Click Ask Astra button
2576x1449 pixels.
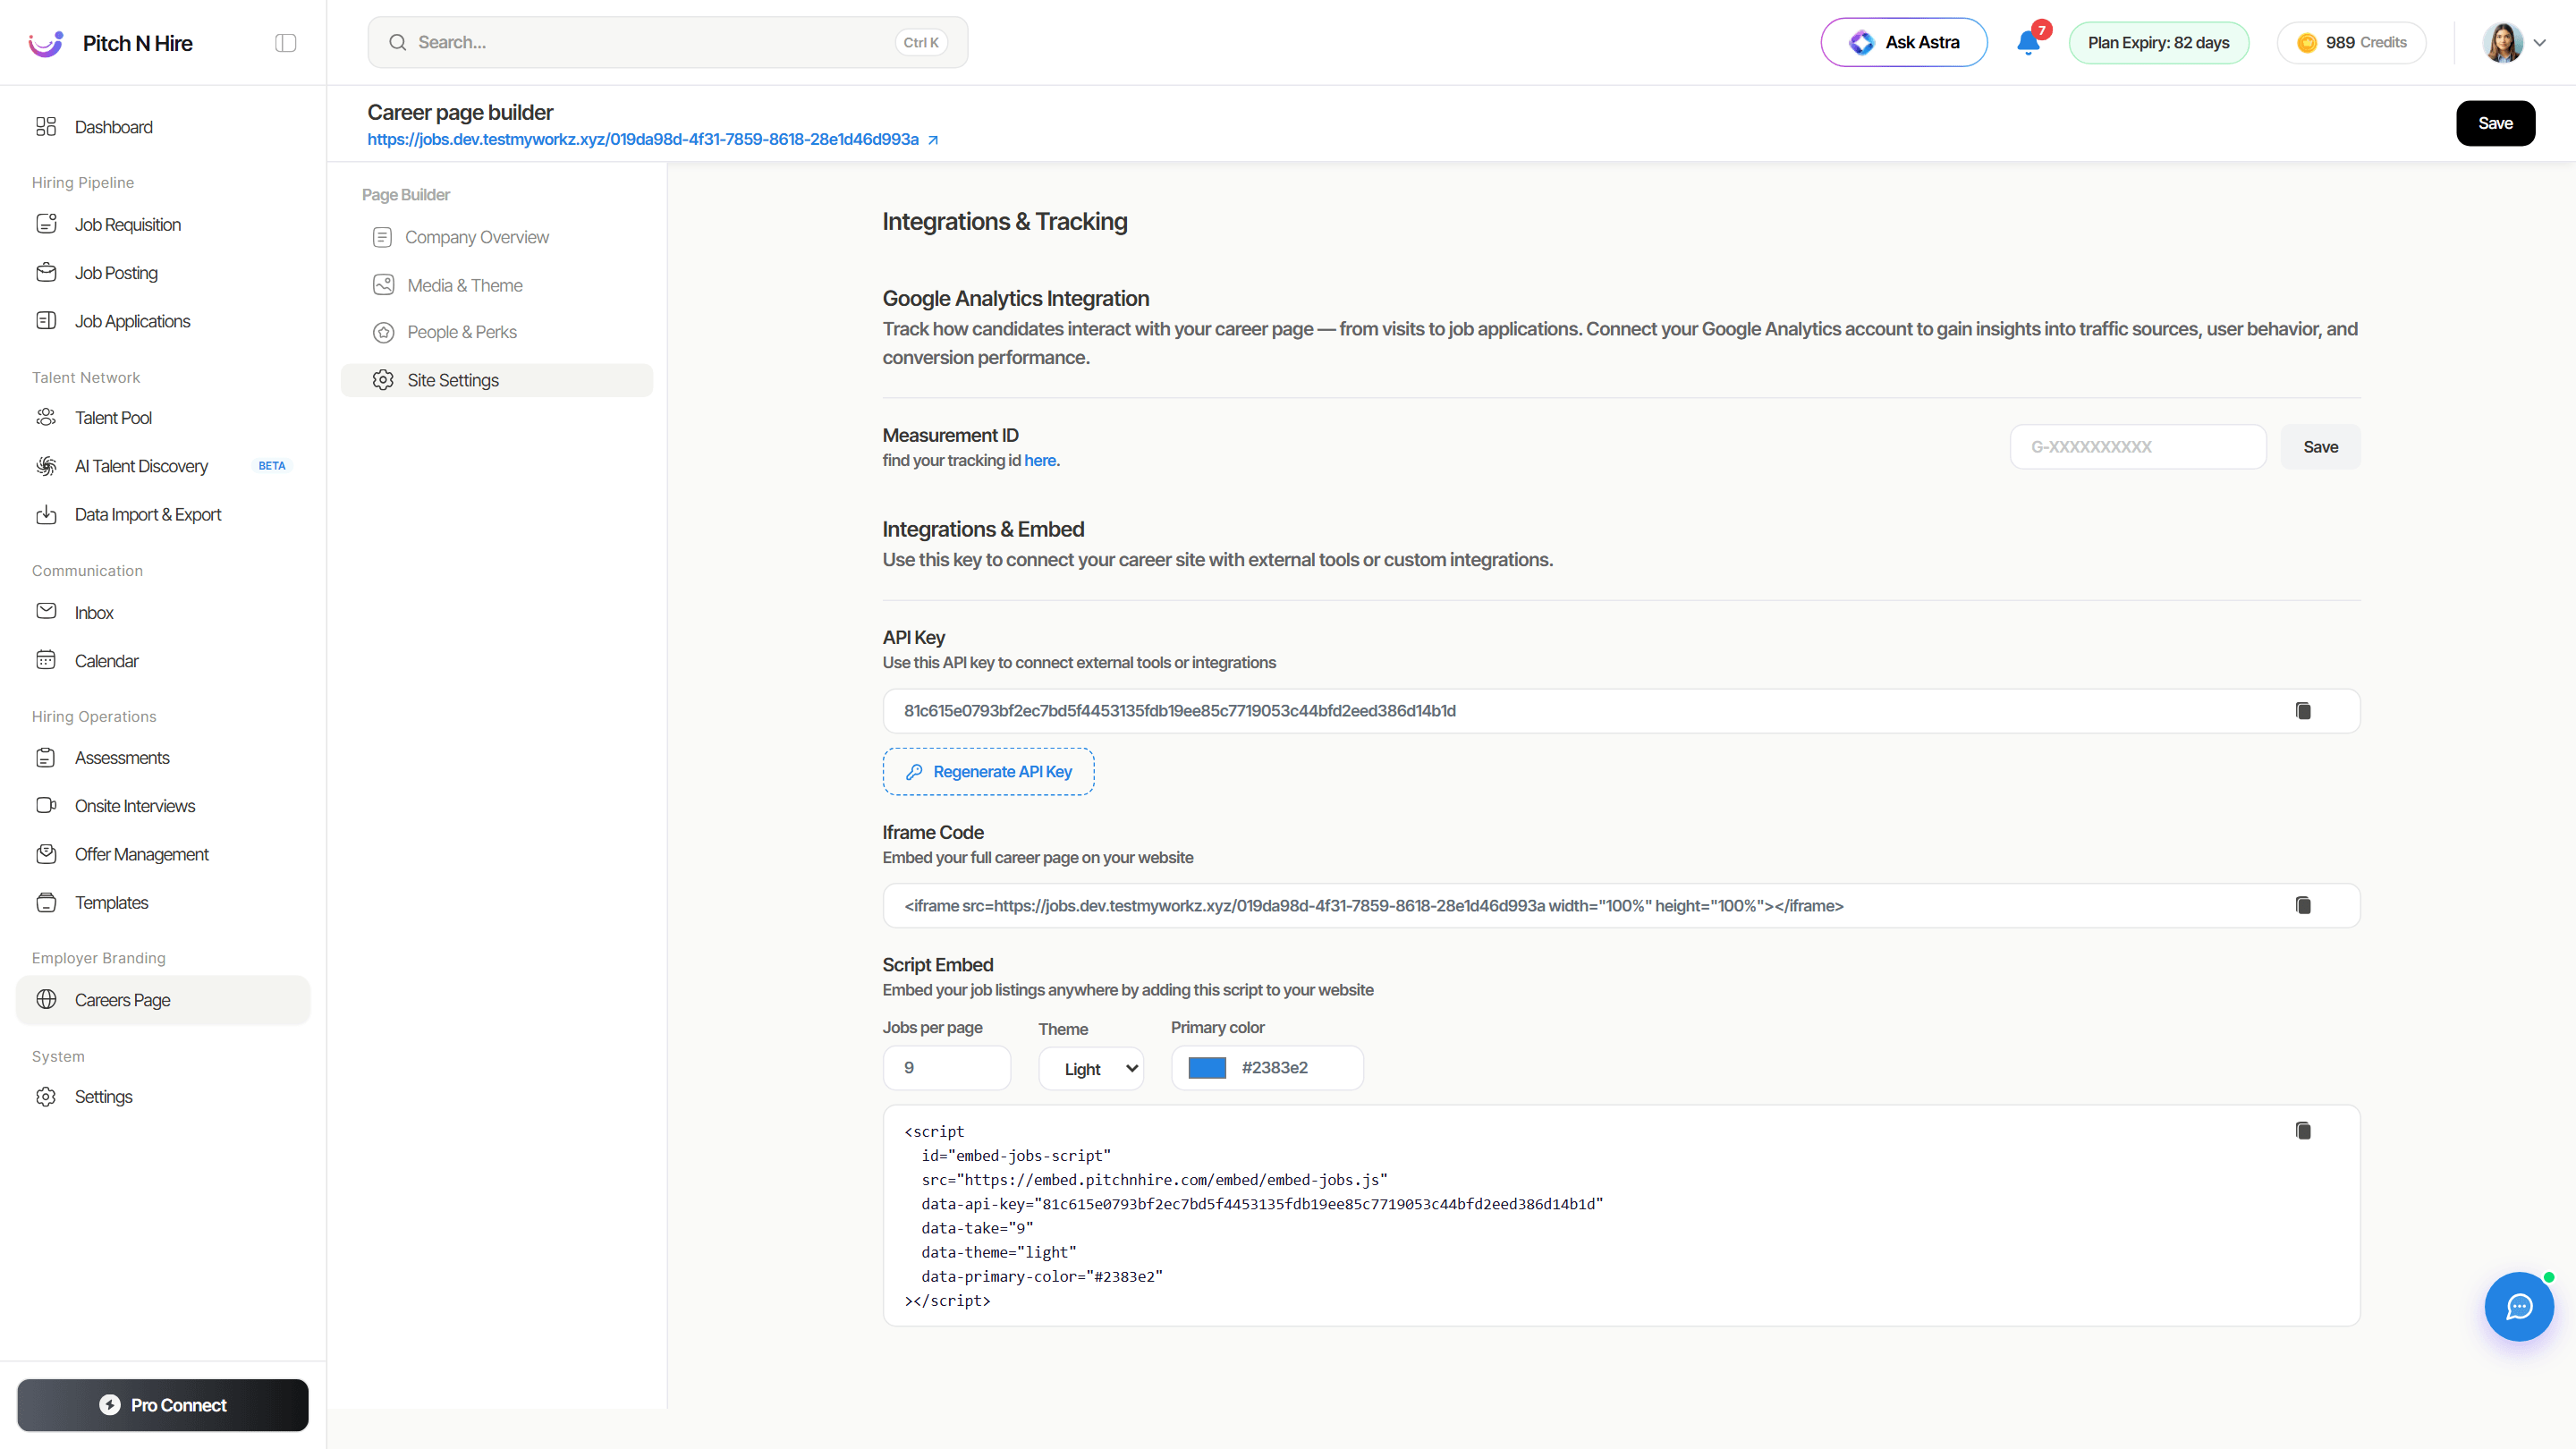tap(1904, 42)
